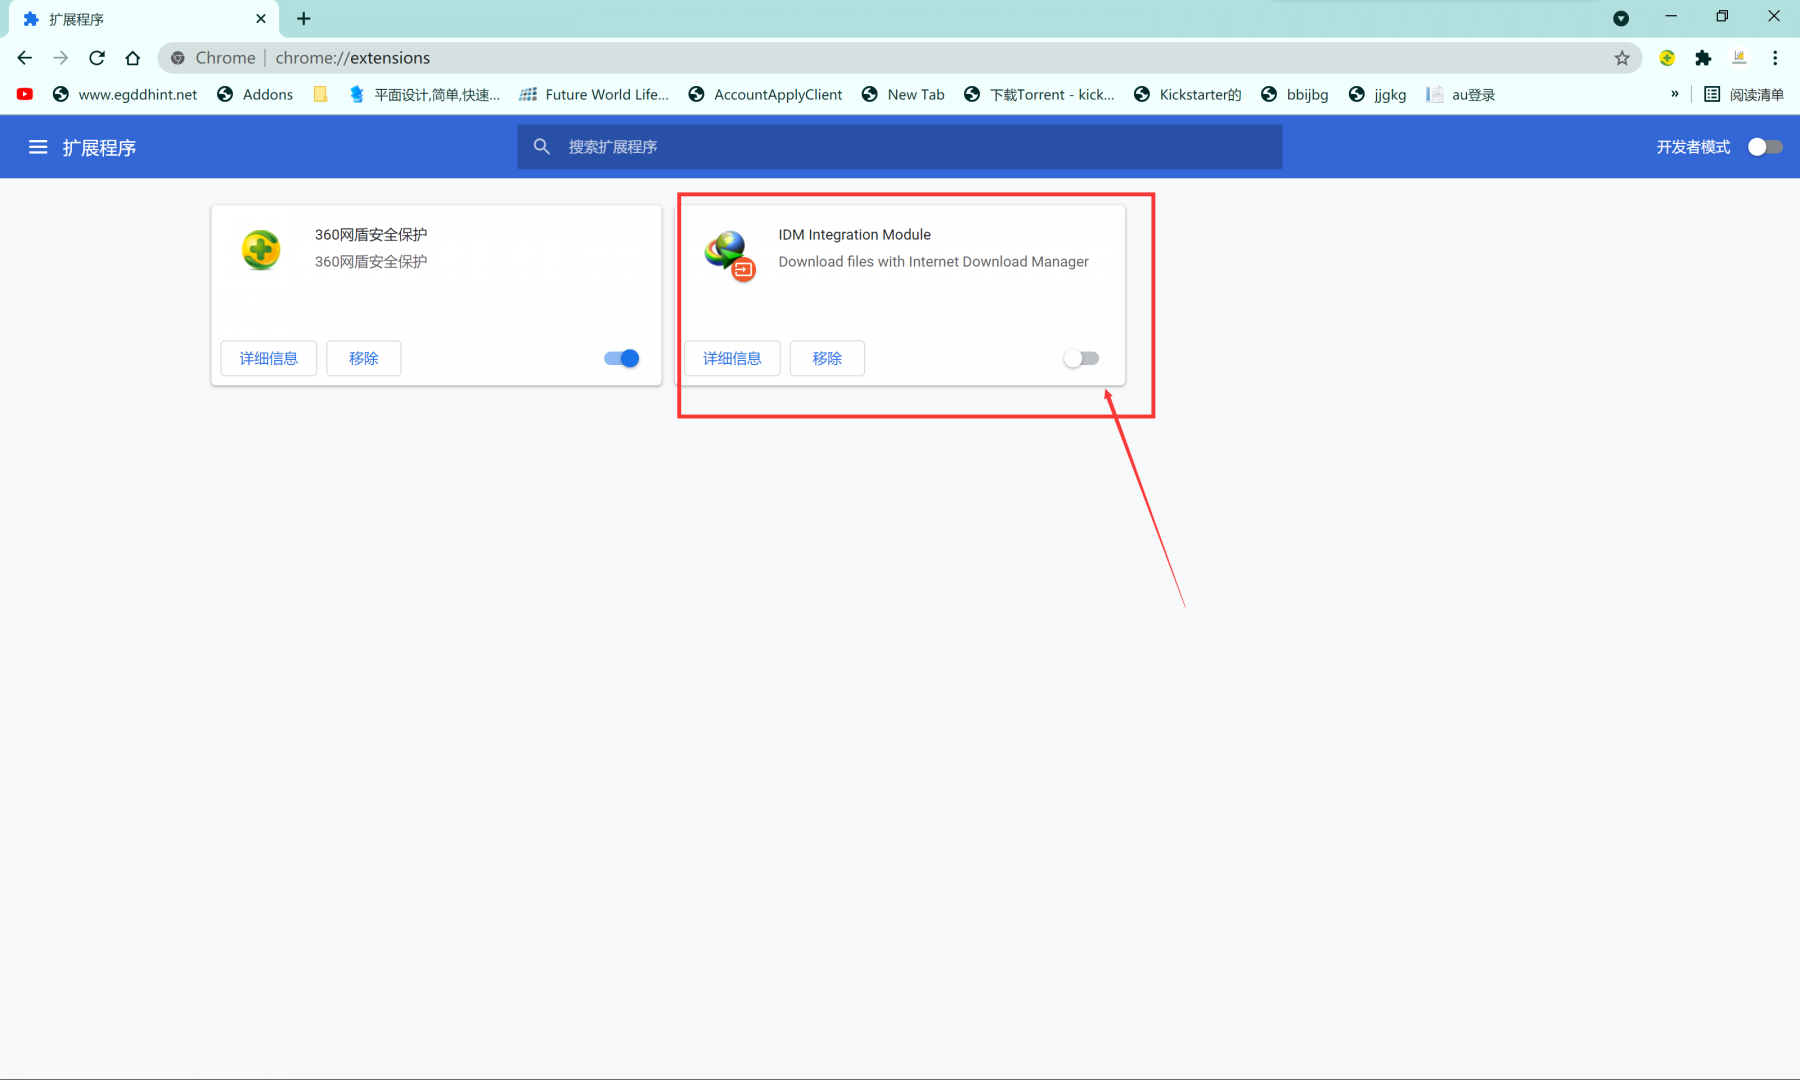This screenshot has height=1080, width=1800.
Task: Open the yellow folder bookmark
Action: [320, 94]
